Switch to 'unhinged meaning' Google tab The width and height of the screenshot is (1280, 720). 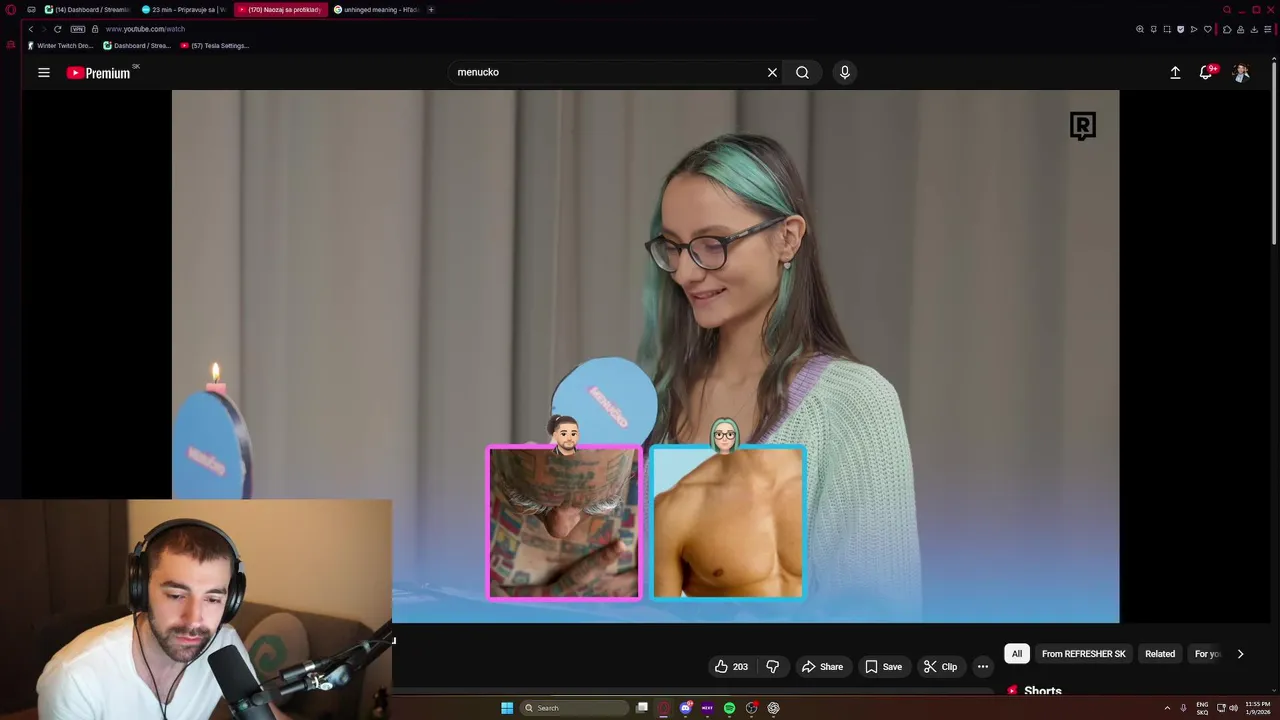pos(376,9)
